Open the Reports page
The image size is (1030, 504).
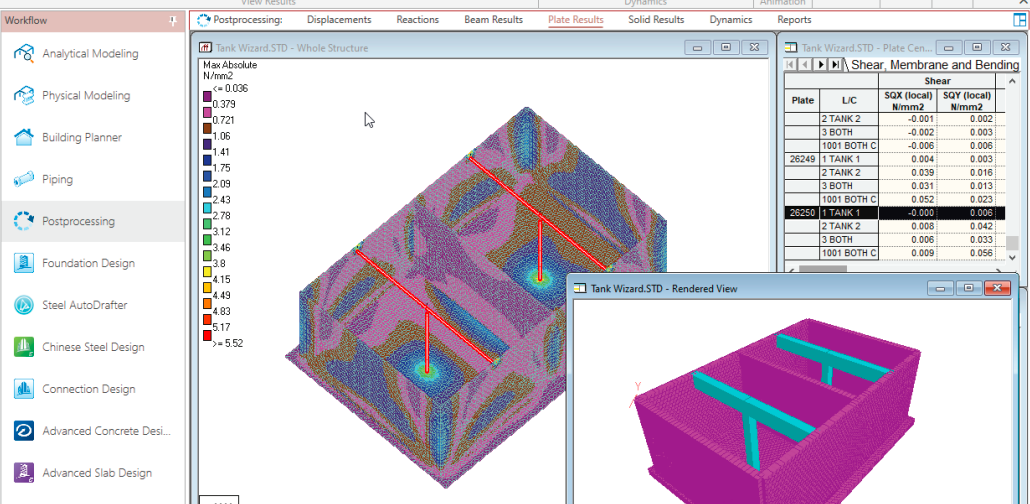tap(794, 20)
